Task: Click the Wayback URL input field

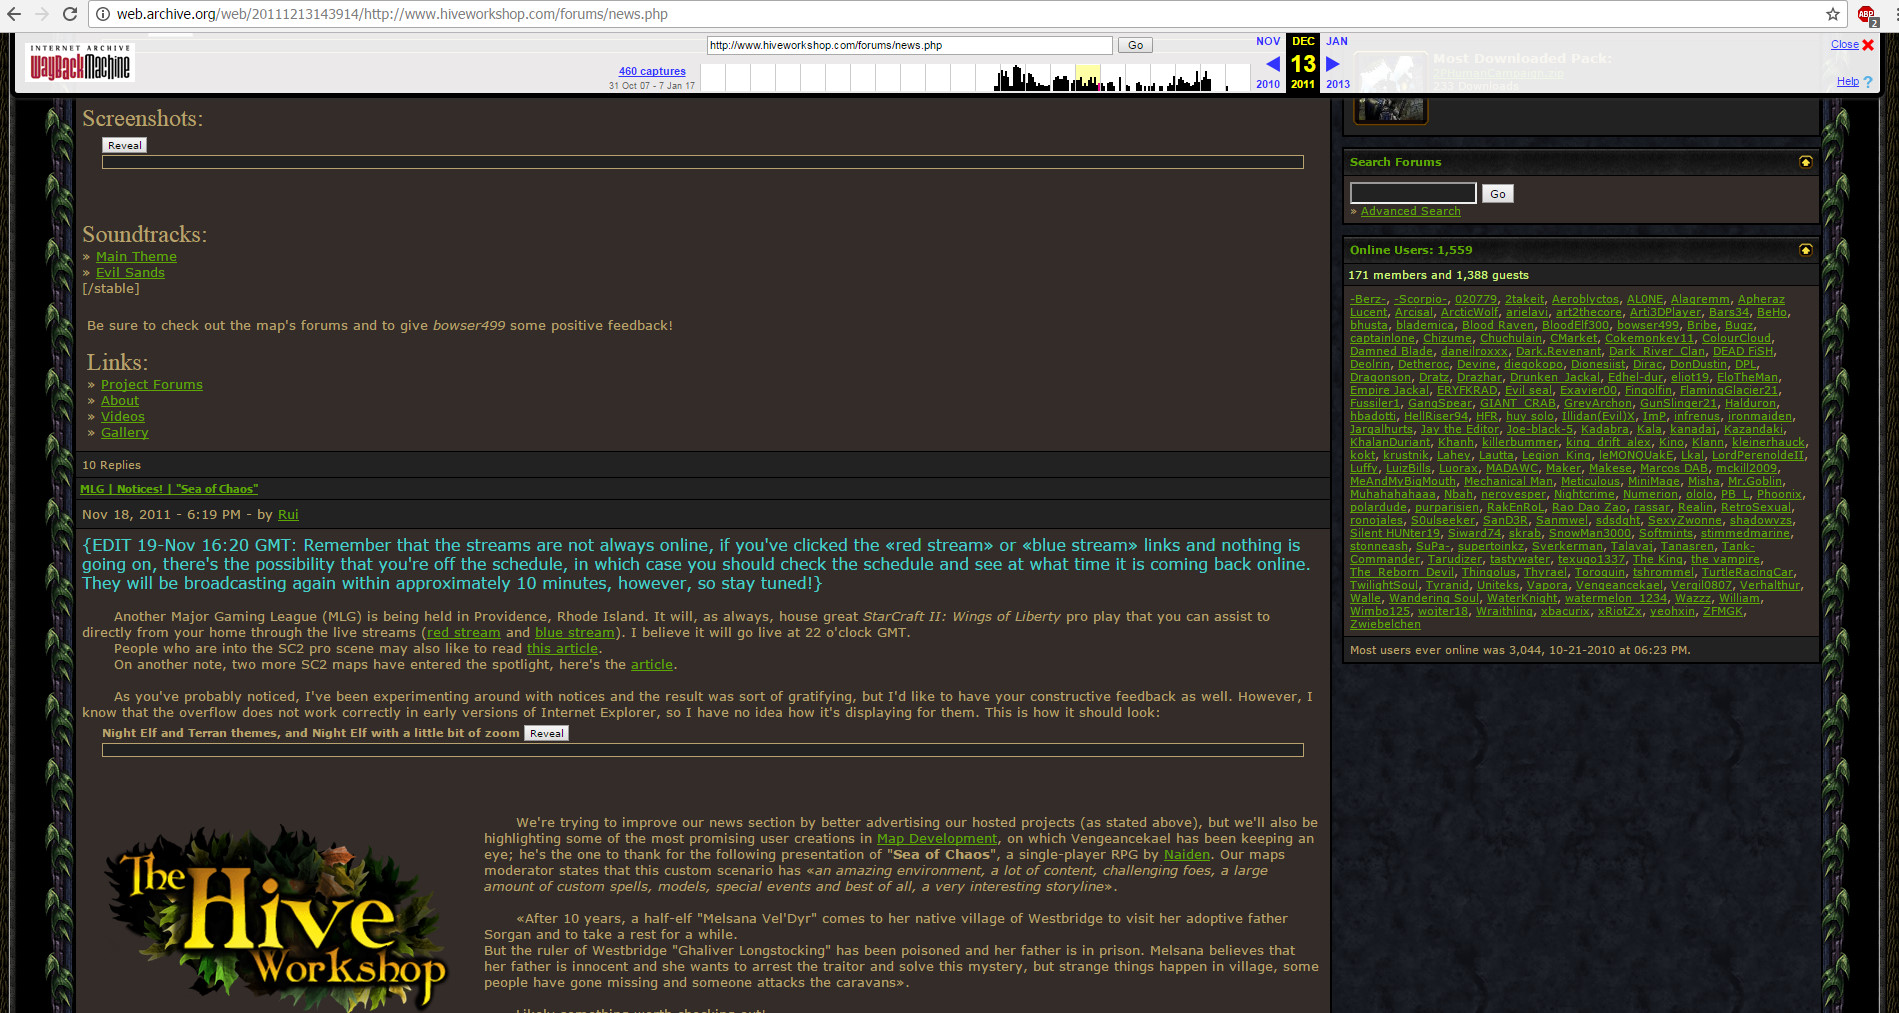Action: click(x=909, y=45)
